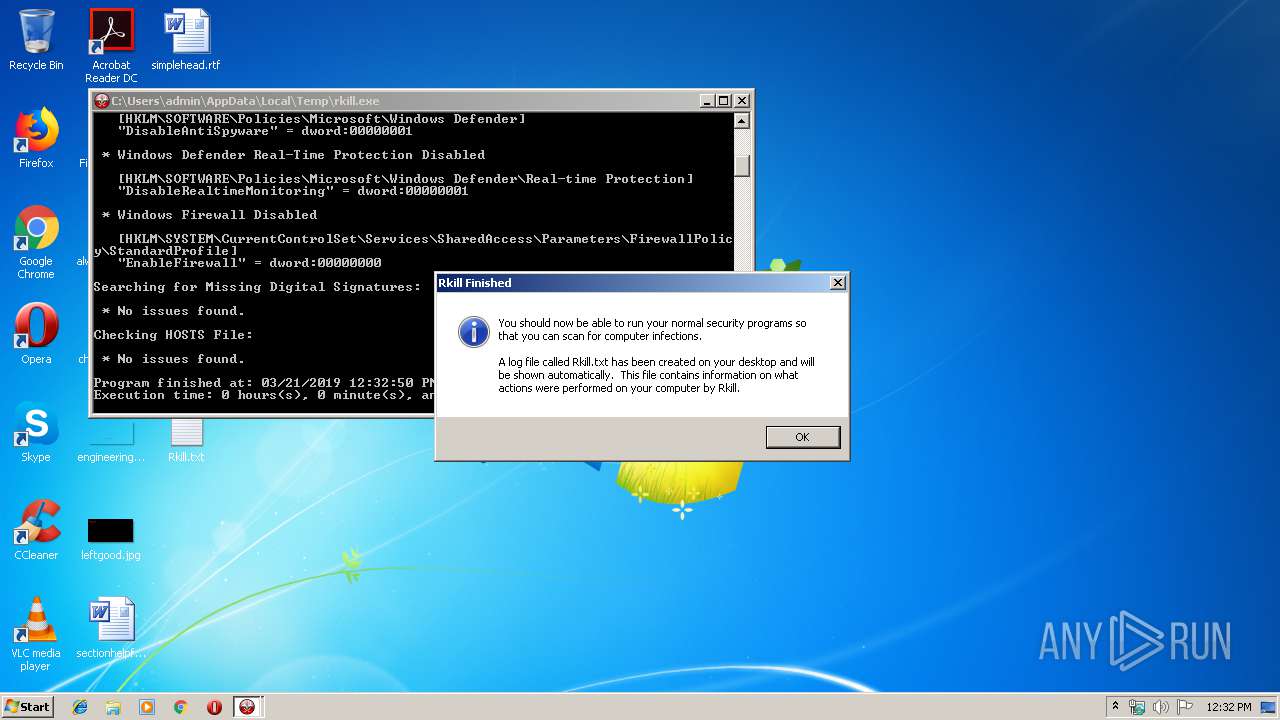Click the Show desktop monitor icon in tray
The width and height of the screenshot is (1280, 720).
click(x=1268, y=707)
